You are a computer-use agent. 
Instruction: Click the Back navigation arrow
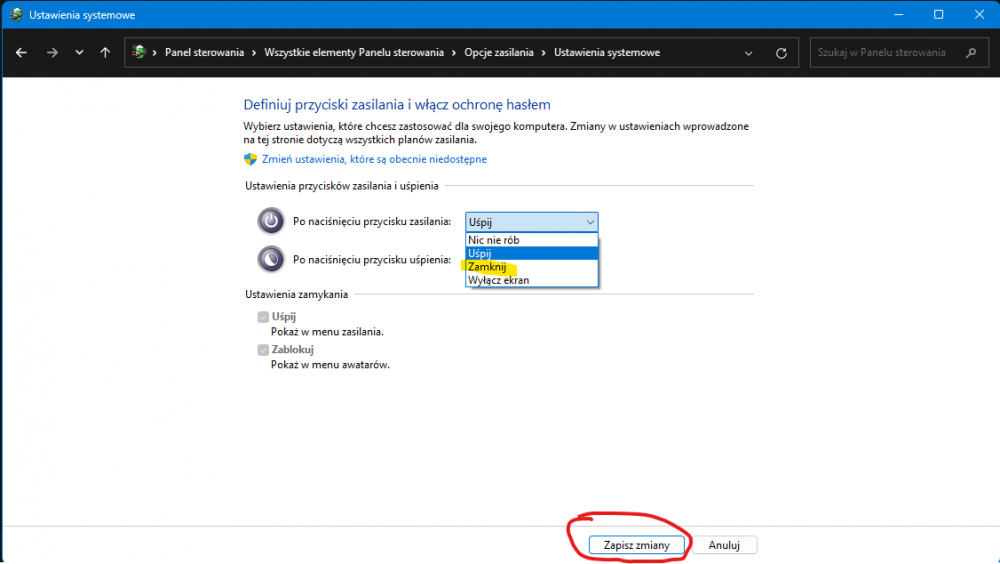(x=22, y=53)
